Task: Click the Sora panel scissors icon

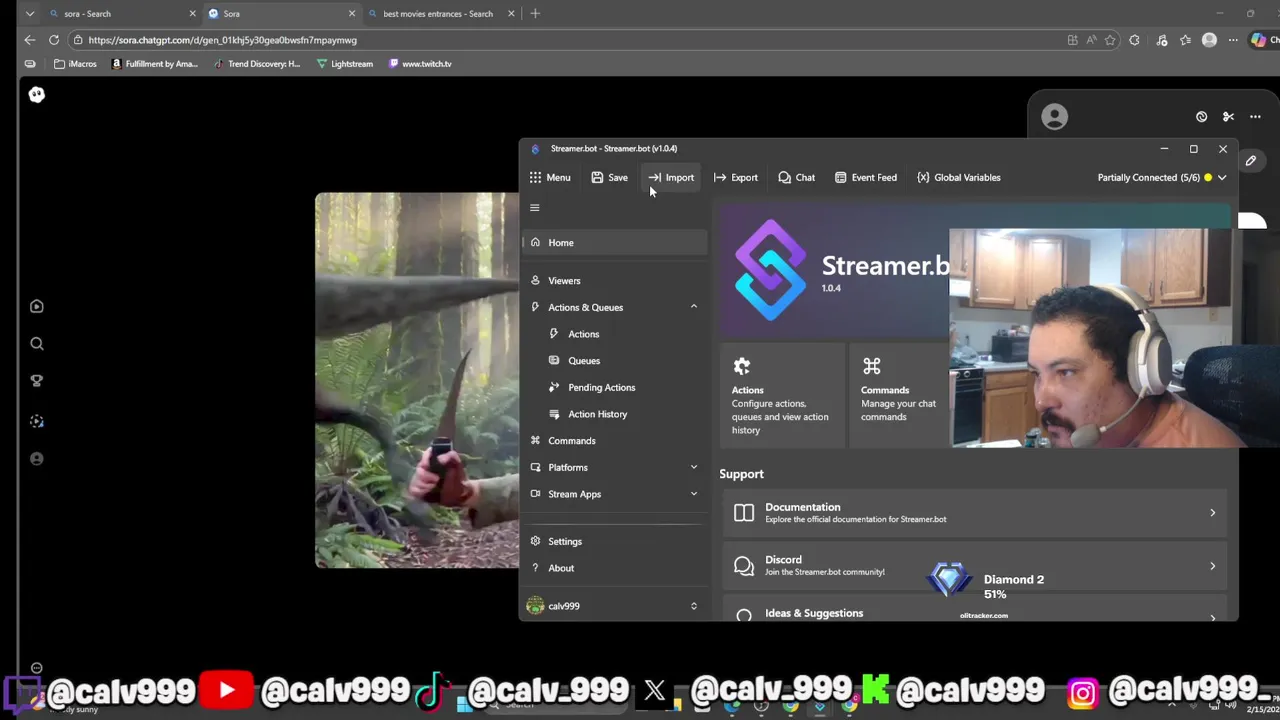Action: click(x=1228, y=117)
